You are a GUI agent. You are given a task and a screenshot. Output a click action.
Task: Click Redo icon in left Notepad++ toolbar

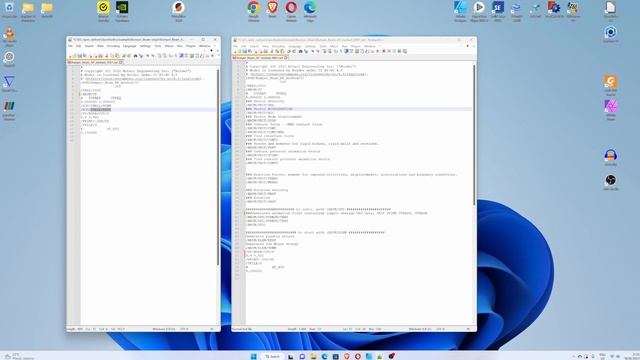(x=129, y=56)
